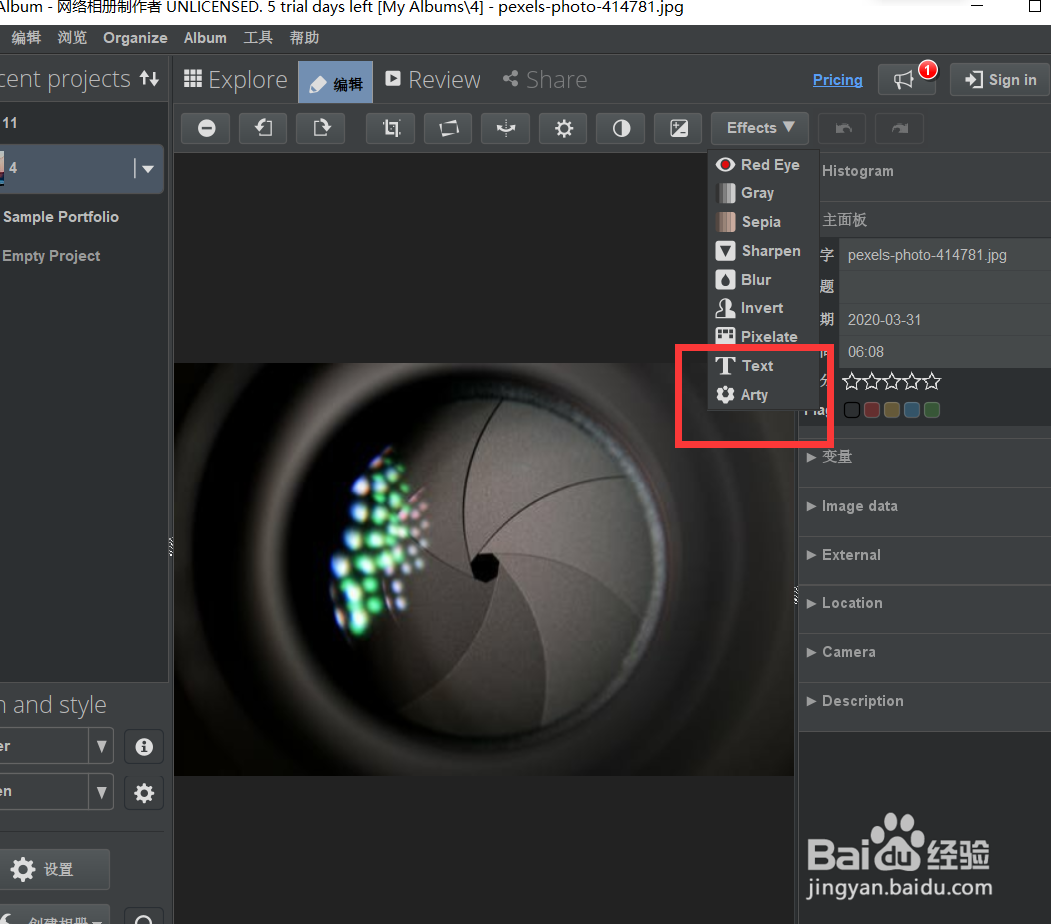Image resolution: width=1051 pixels, height=924 pixels.
Task: Set the blue flag color swatch
Action: 912,410
